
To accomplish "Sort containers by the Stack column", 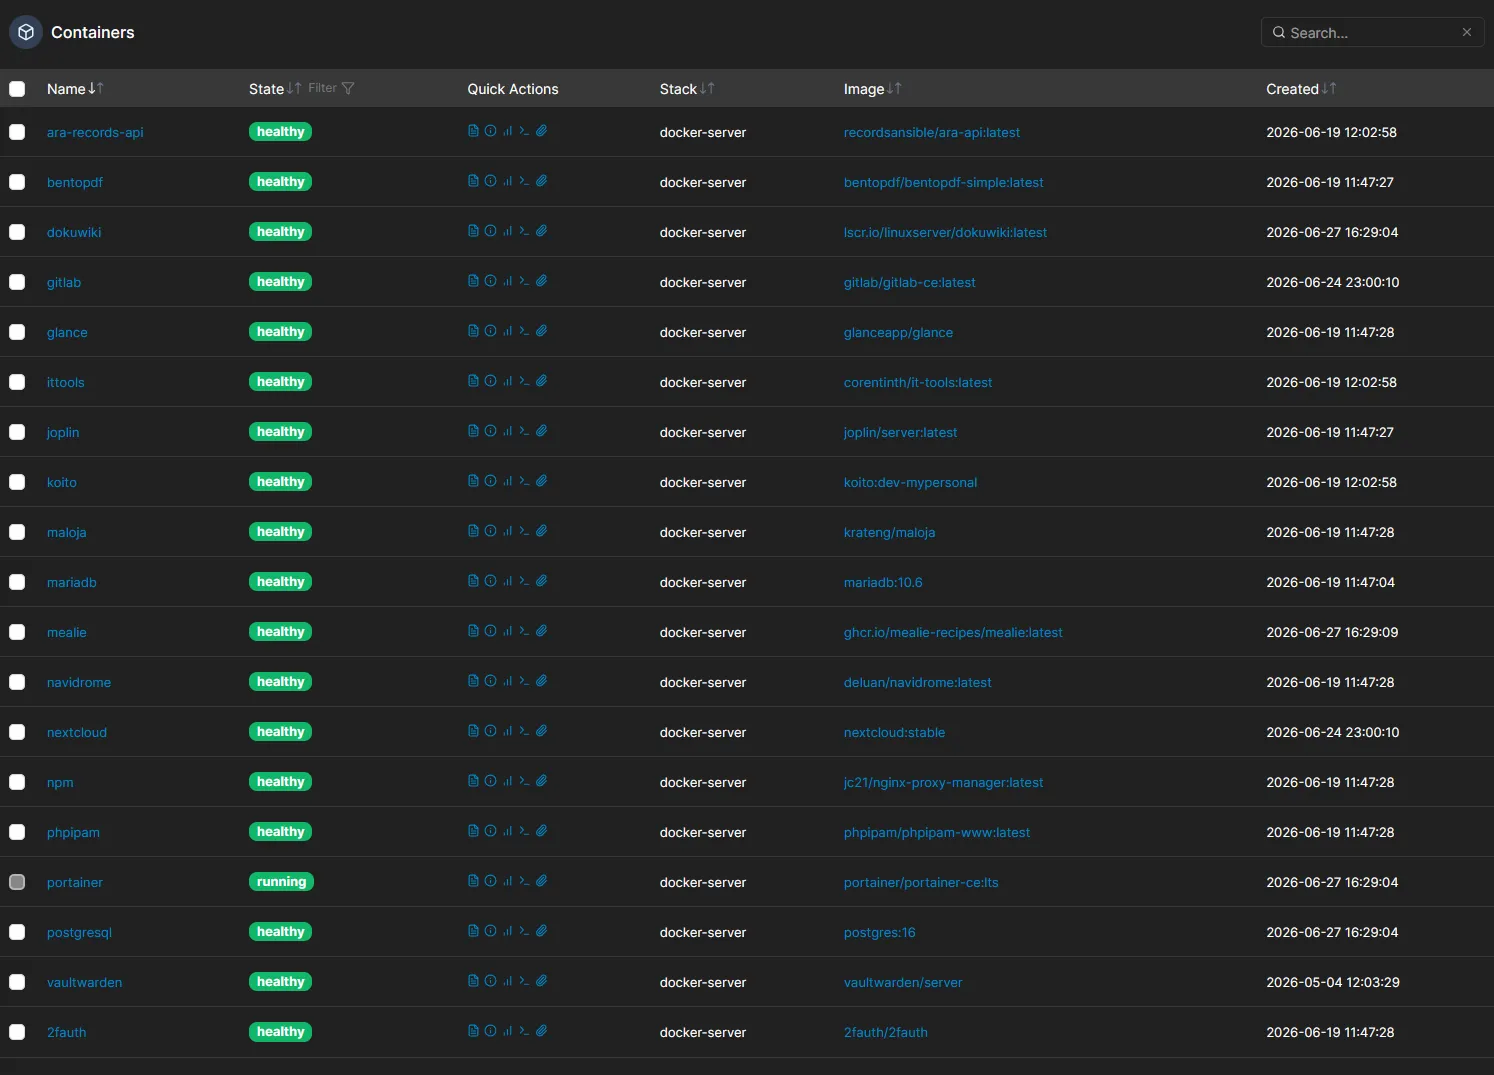I will [687, 89].
